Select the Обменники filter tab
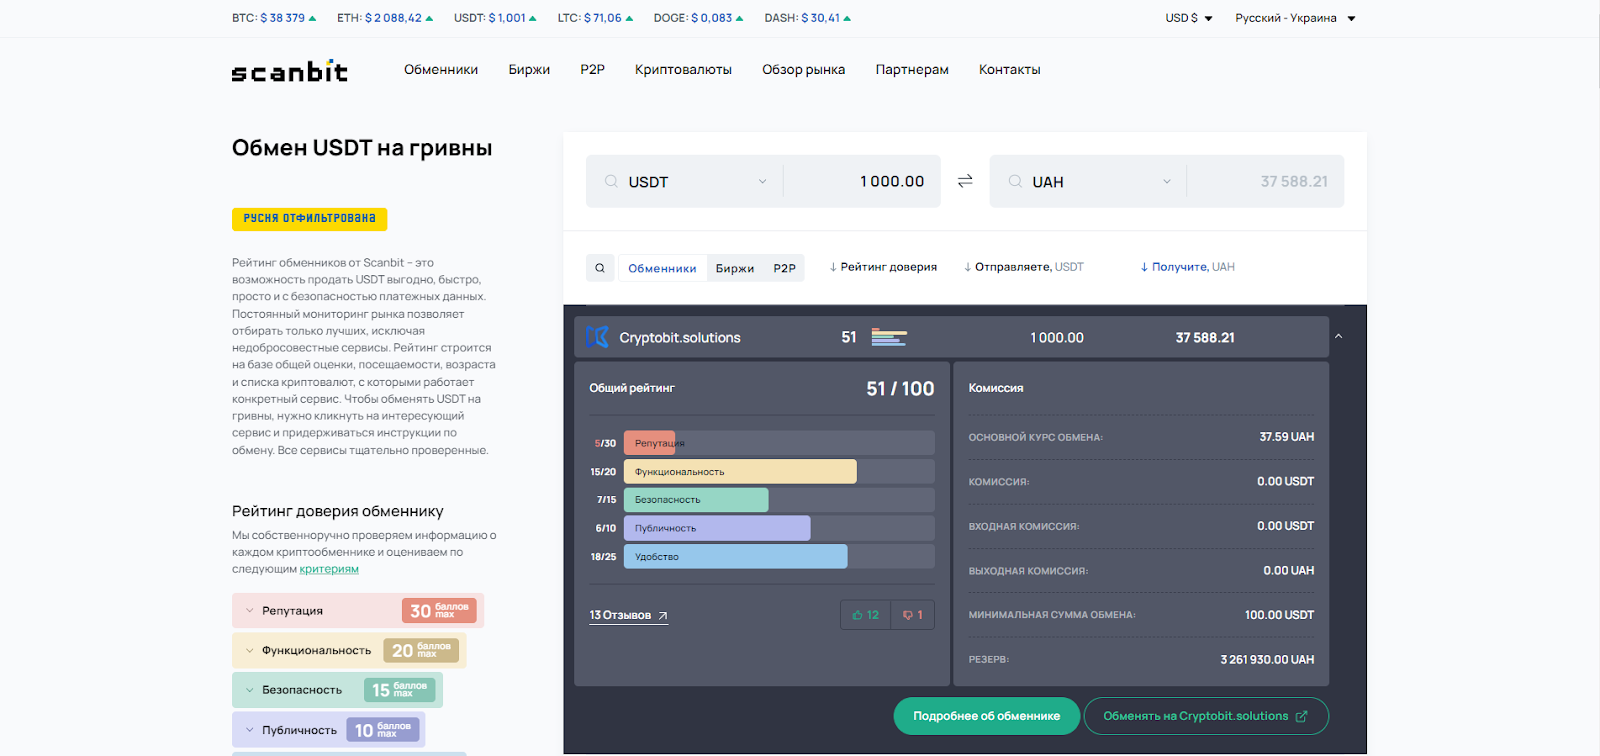The height and width of the screenshot is (756, 1600). [662, 268]
